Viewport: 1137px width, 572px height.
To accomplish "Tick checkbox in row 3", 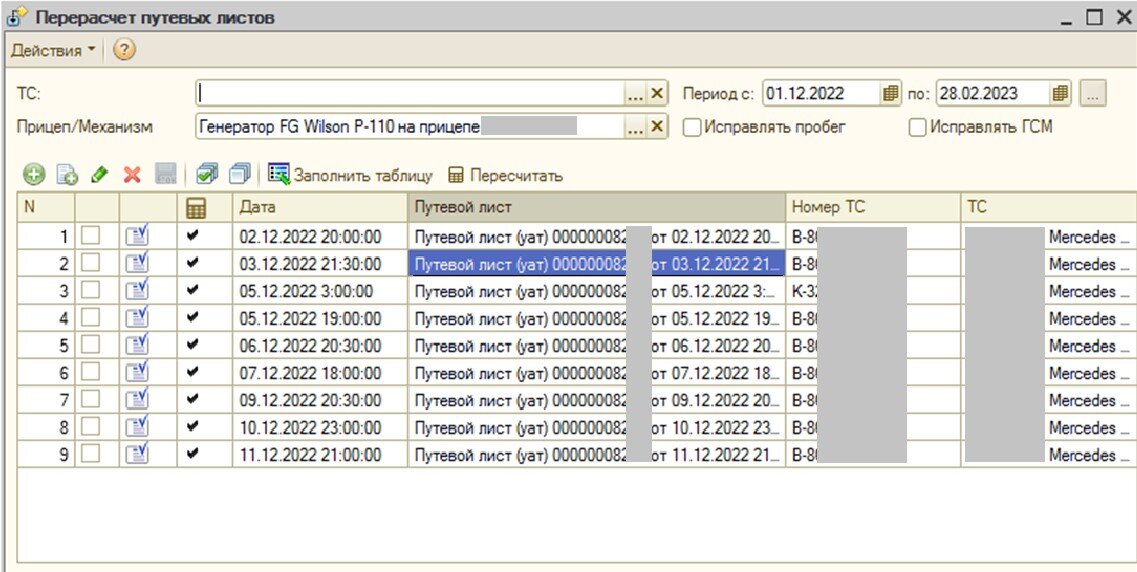I will [90, 291].
